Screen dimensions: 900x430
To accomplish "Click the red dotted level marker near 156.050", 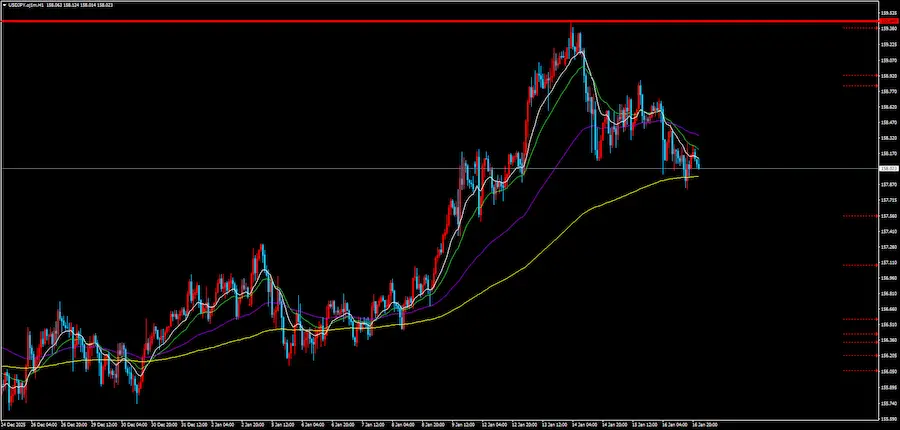I will click(858, 372).
